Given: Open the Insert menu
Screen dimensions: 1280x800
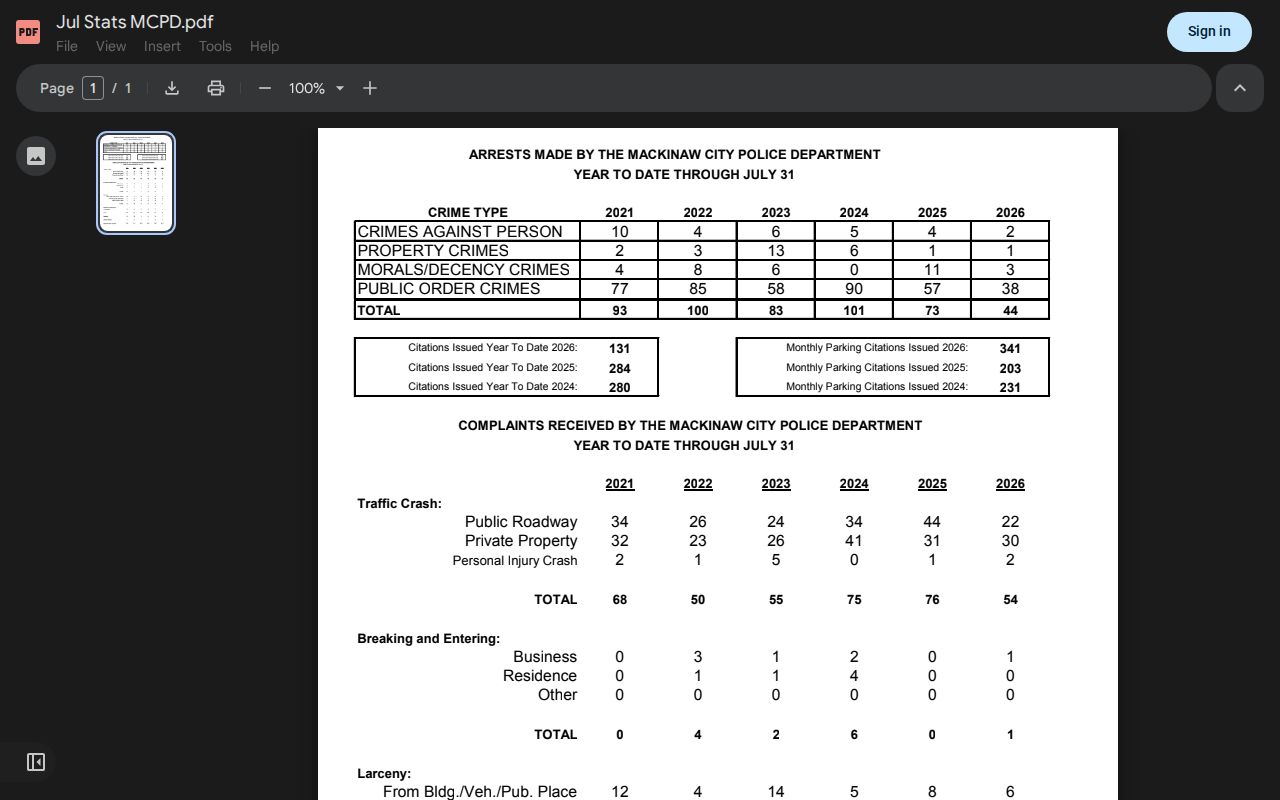Looking at the screenshot, I should tap(162, 46).
